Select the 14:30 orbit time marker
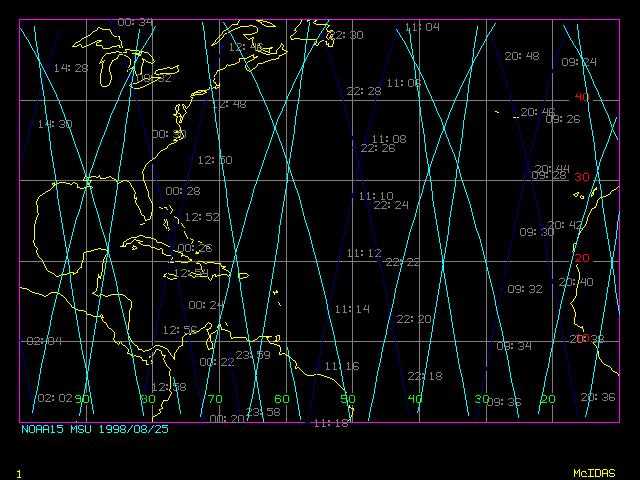640x480 pixels. coord(55,124)
